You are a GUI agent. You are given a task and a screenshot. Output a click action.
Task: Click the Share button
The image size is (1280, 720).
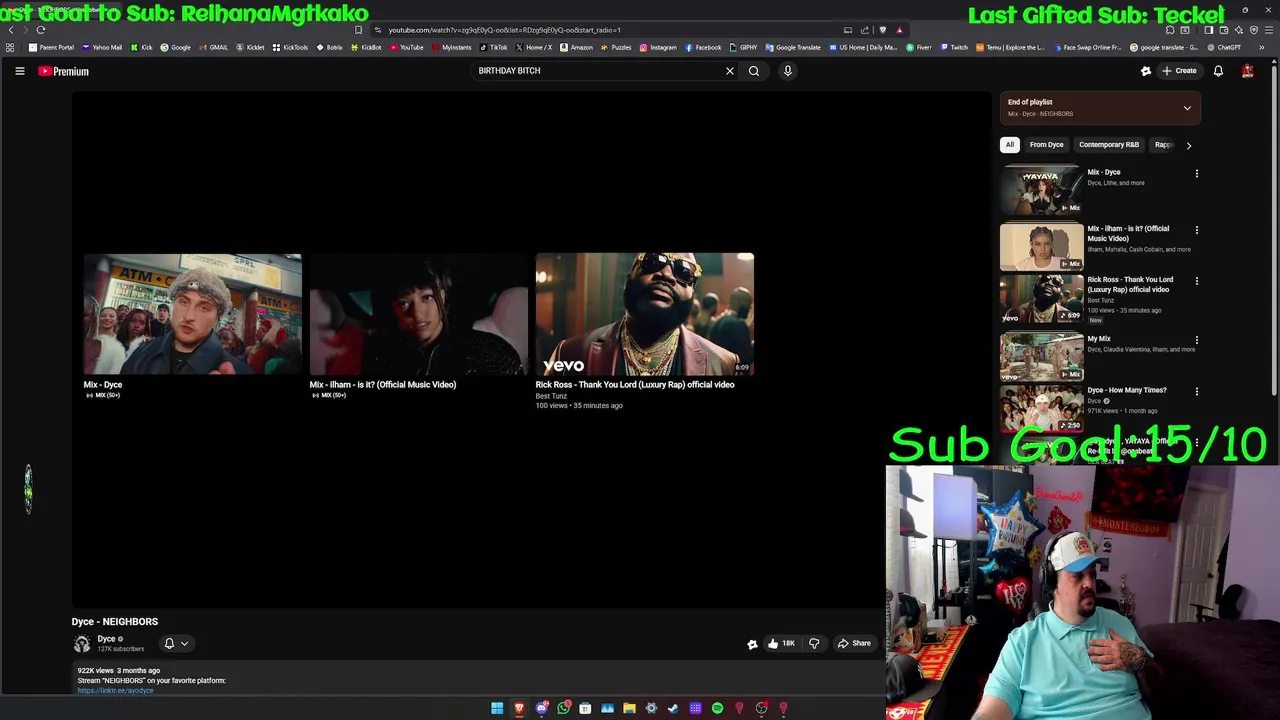point(855,644)
